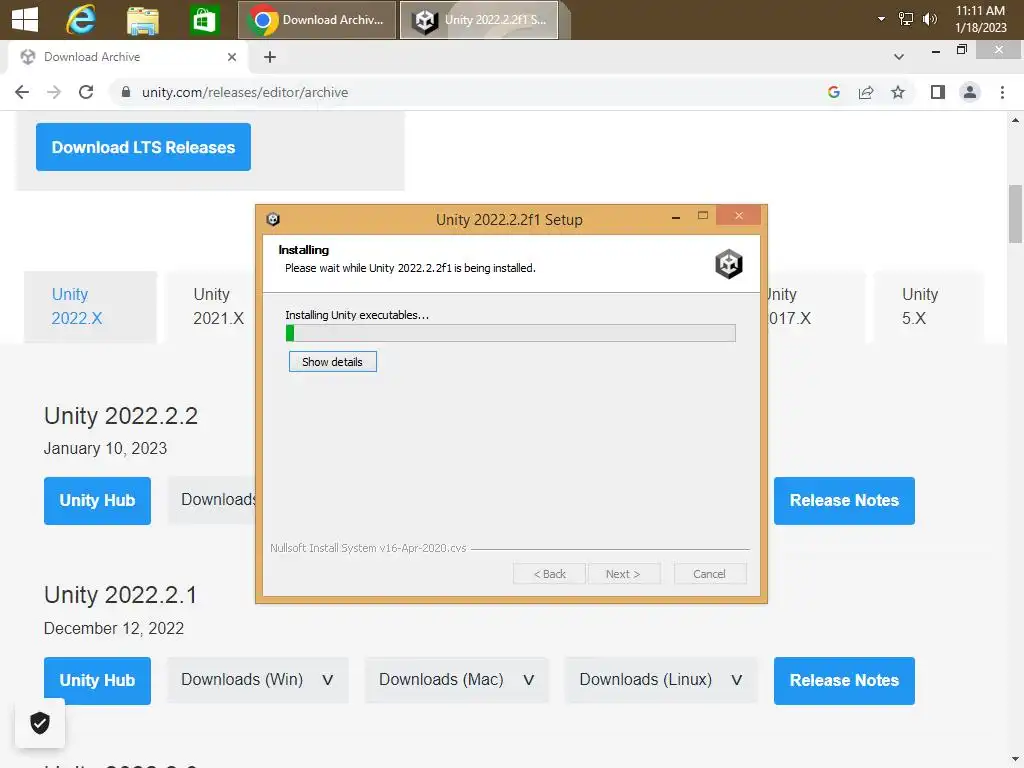Open Release Notes for Unity 2022.2.2
Screen dimensions: 1024x768
click(844, 500)
